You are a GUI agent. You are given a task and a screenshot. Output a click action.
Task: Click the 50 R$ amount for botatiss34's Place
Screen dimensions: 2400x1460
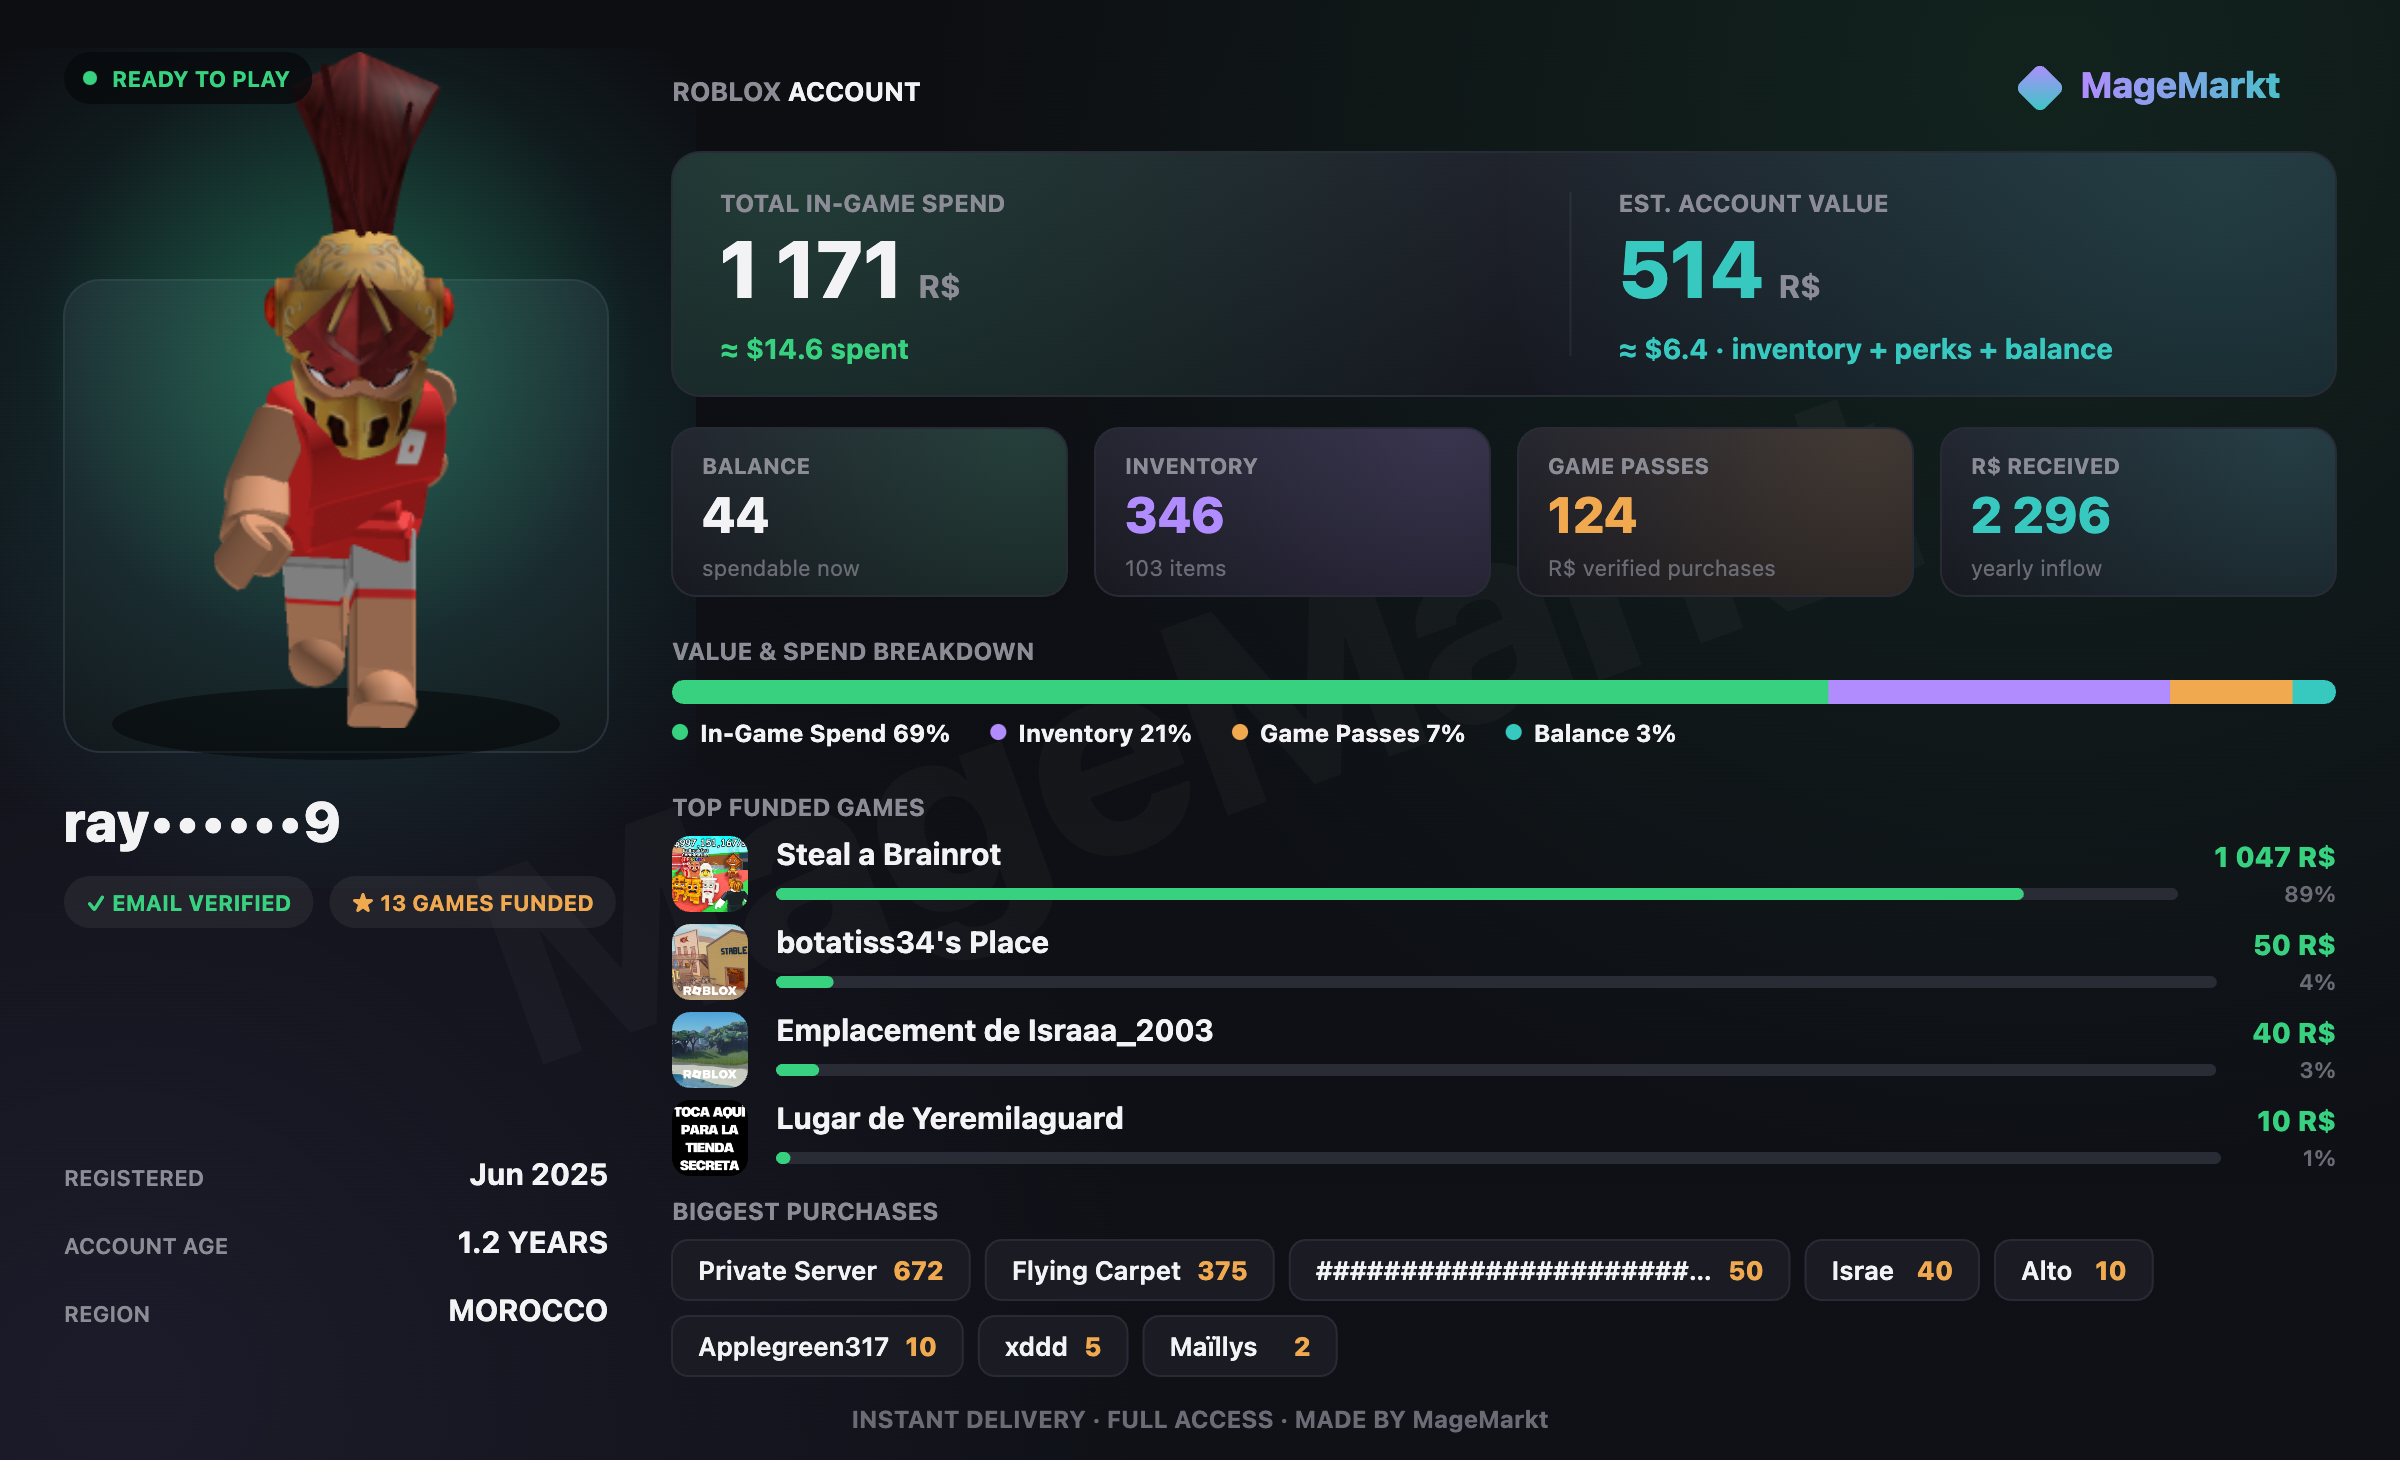pyautogui.click(x=2295, y=945)
